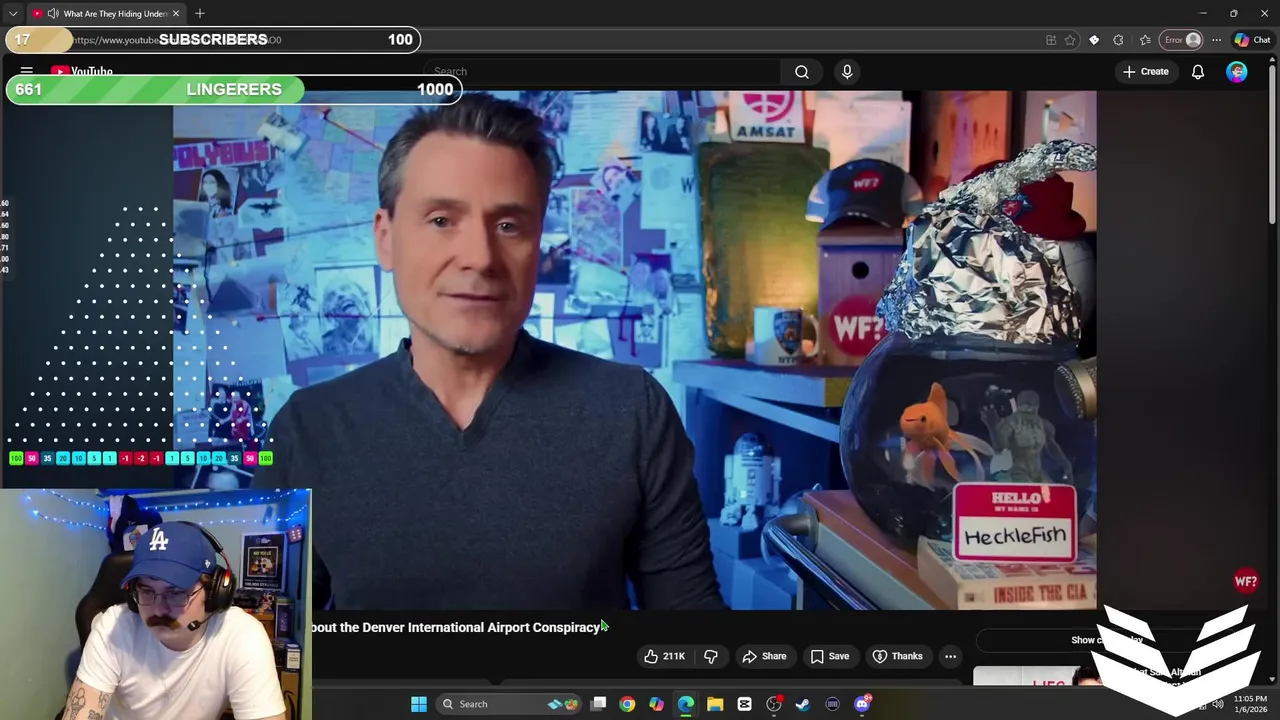Click the diamond-shaped extension icon in Edge toolbar
1280x720 pixels.
[x=1094, y=40]
